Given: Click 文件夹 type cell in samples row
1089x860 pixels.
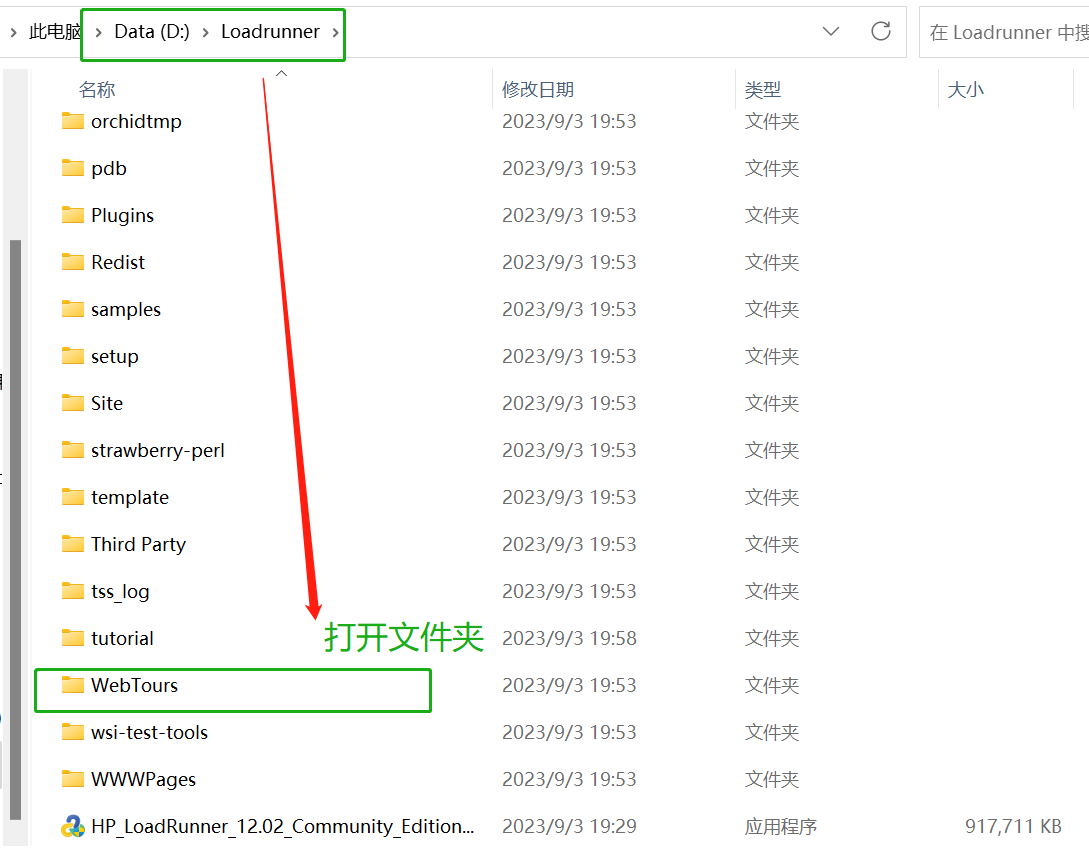Looking at the screenshot, I should (x=772, y=309).
